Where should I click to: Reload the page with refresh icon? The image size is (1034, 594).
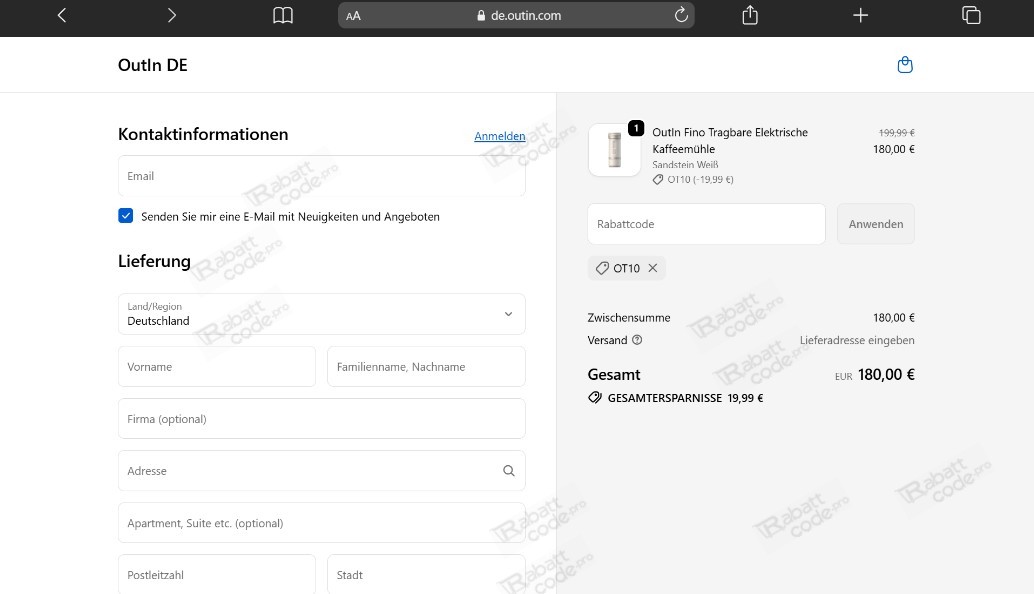tap(681, 15)
